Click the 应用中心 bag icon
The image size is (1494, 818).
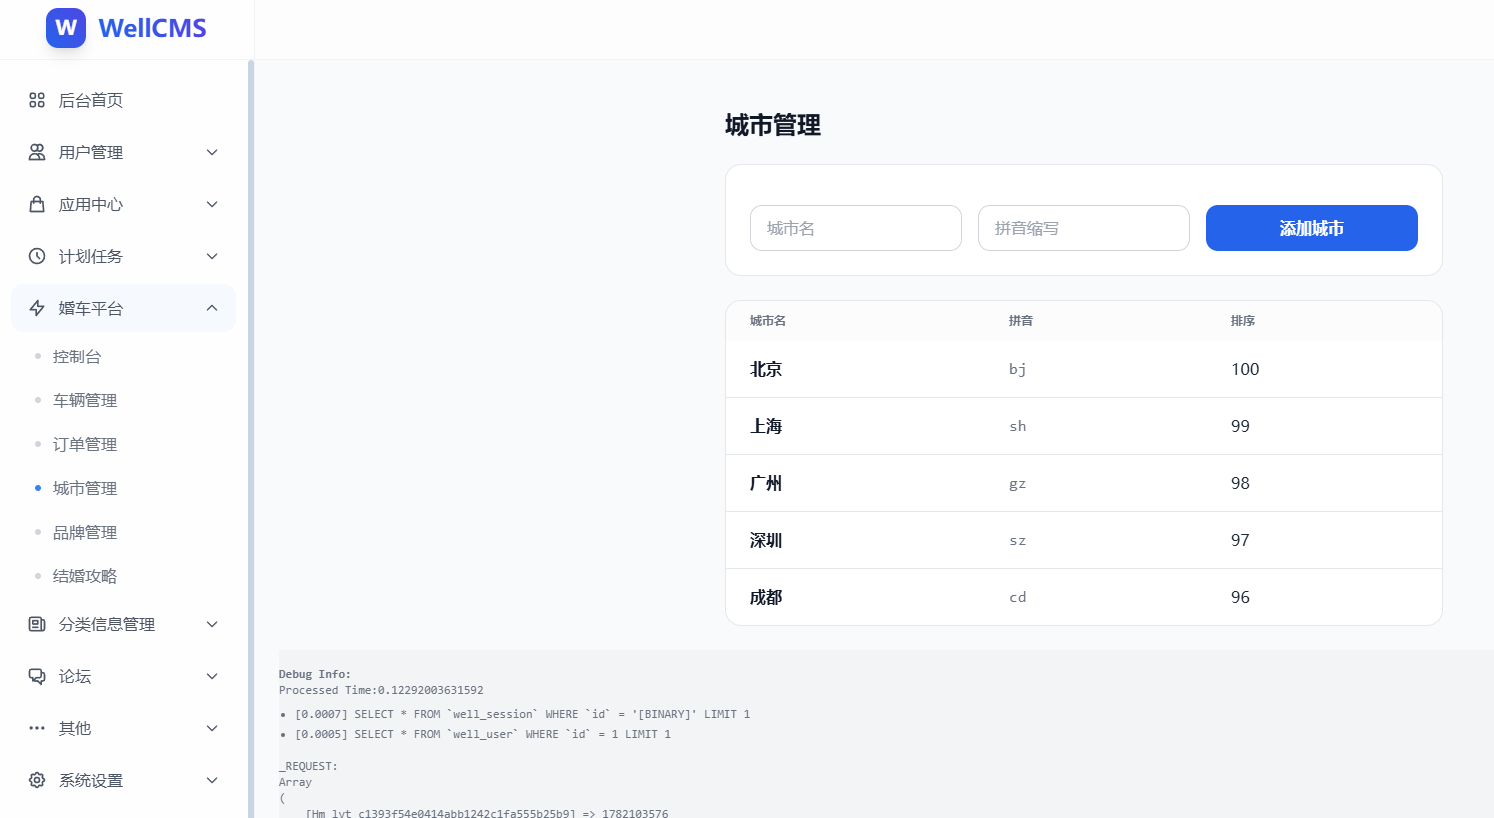[37, 204]
